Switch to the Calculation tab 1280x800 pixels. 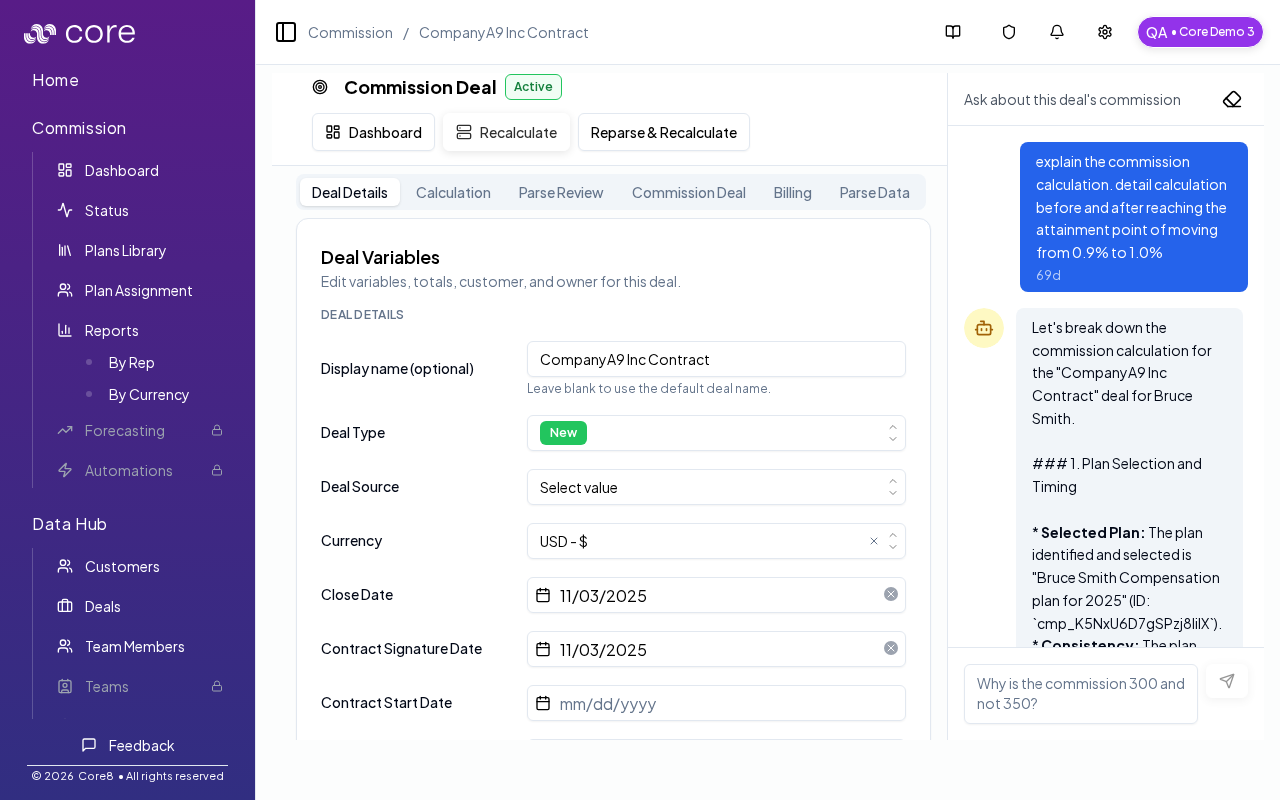click(453, 192)
